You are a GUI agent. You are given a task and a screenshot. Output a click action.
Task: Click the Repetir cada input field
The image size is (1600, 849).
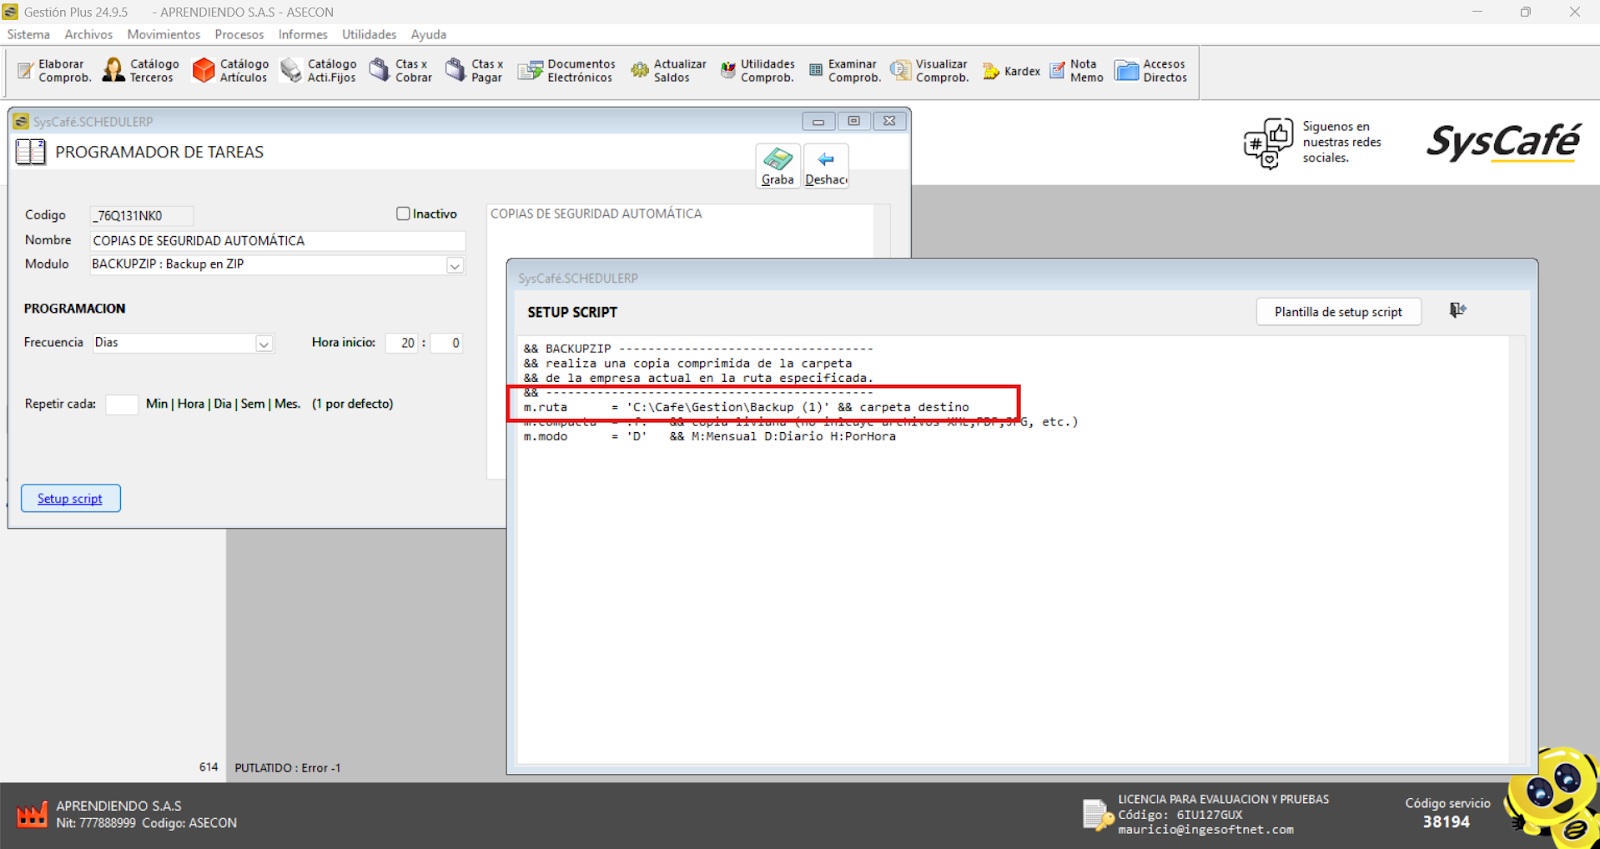121,404
